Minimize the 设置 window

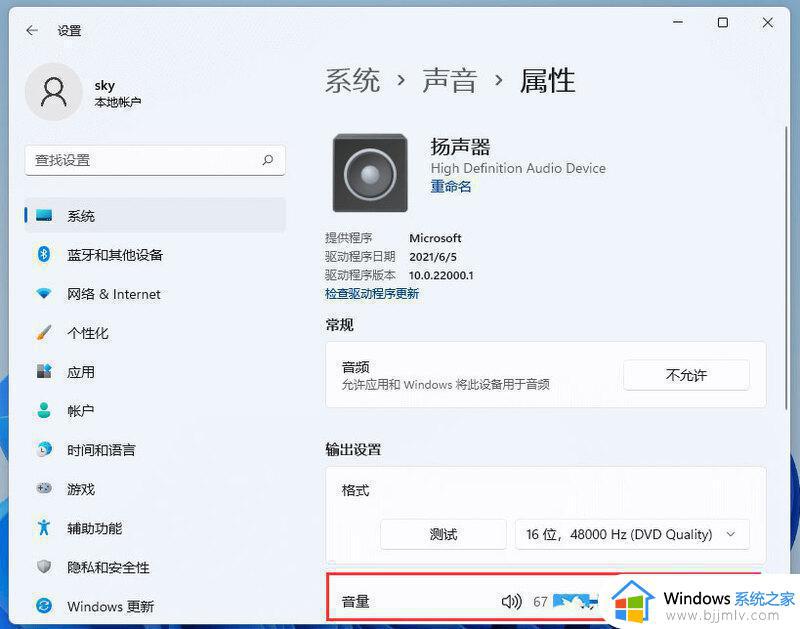pos(678,22)
